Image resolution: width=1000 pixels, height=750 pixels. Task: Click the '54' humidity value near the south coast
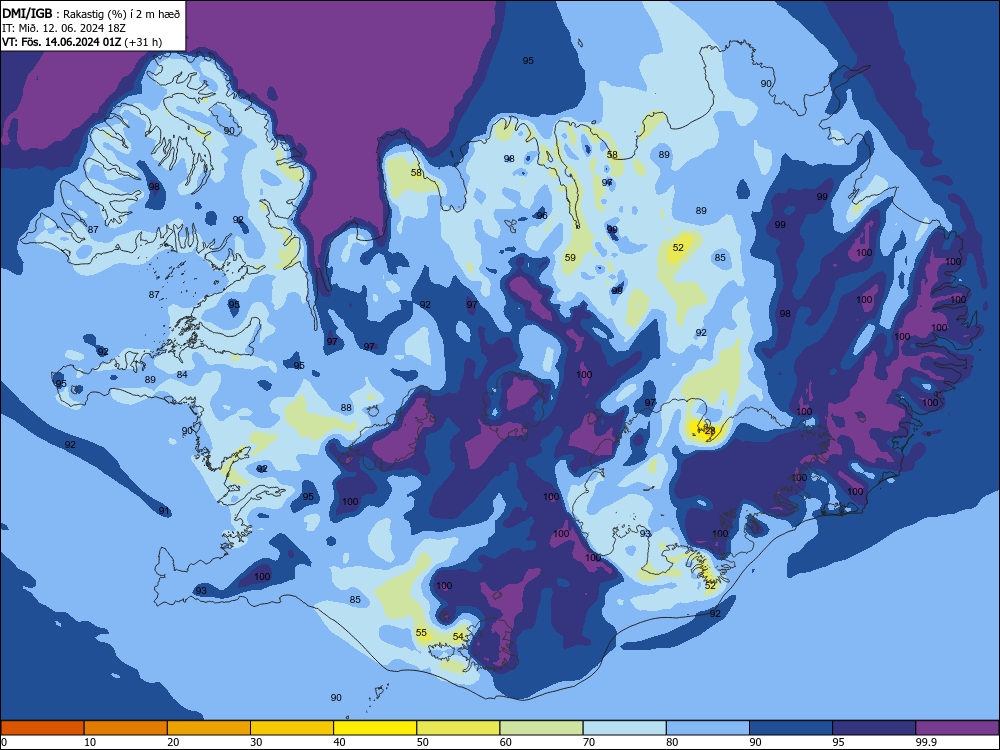click(458, 636)
